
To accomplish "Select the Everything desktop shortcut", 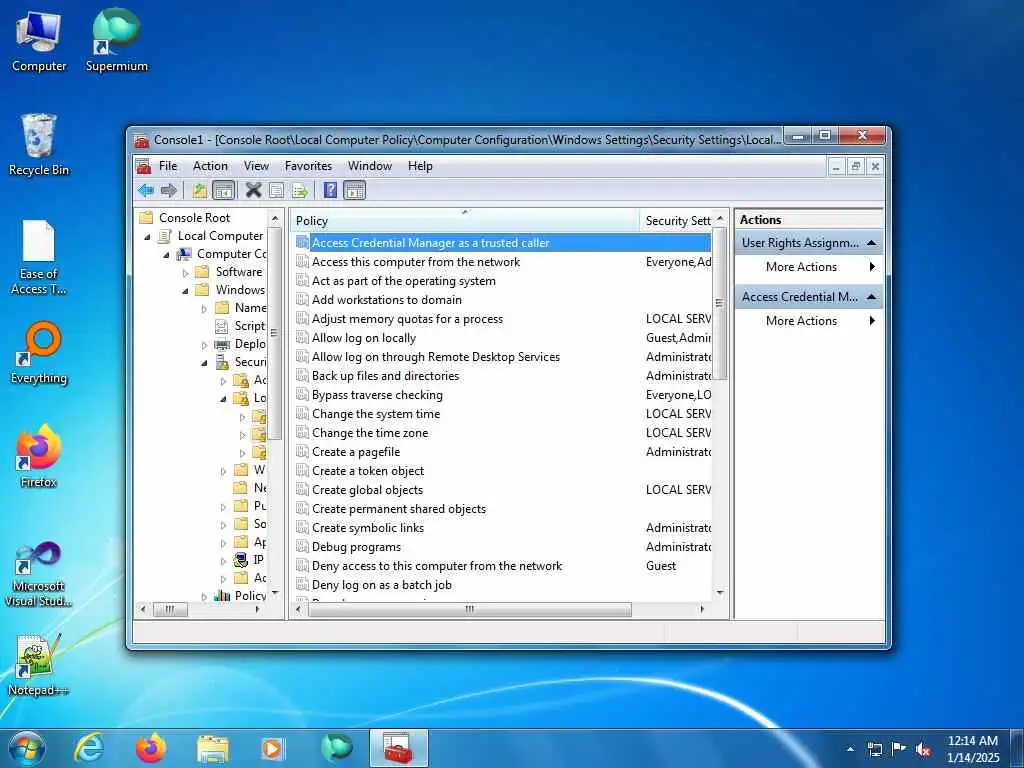I will click(x=39, y=353).
